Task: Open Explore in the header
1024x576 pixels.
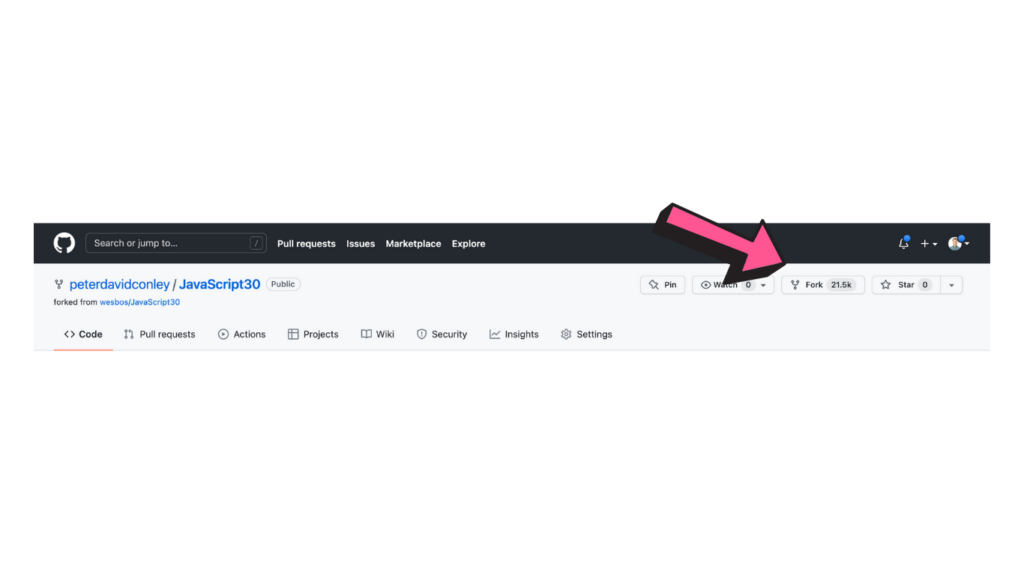Action: click(x=468, y=244)
